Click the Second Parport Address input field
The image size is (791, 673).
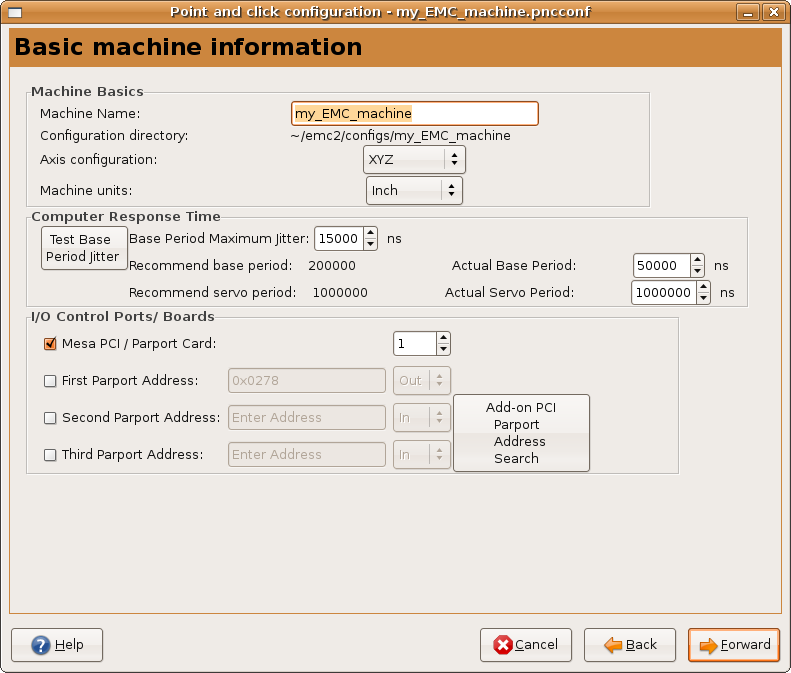click(307, 418)
